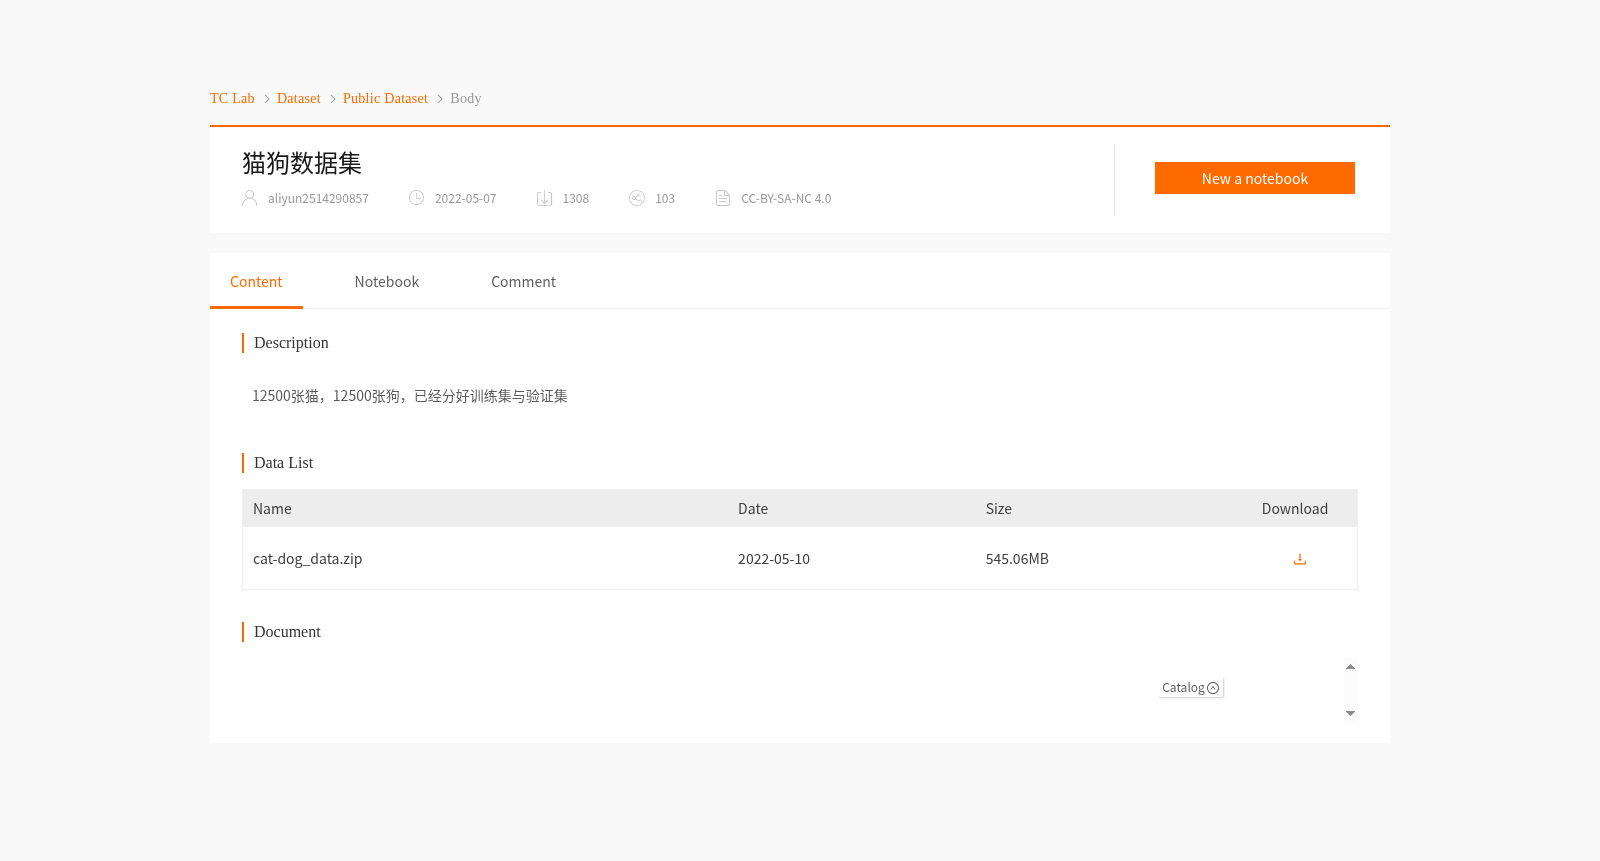
Task: Click the Size column header
Action: click(998, 509)
